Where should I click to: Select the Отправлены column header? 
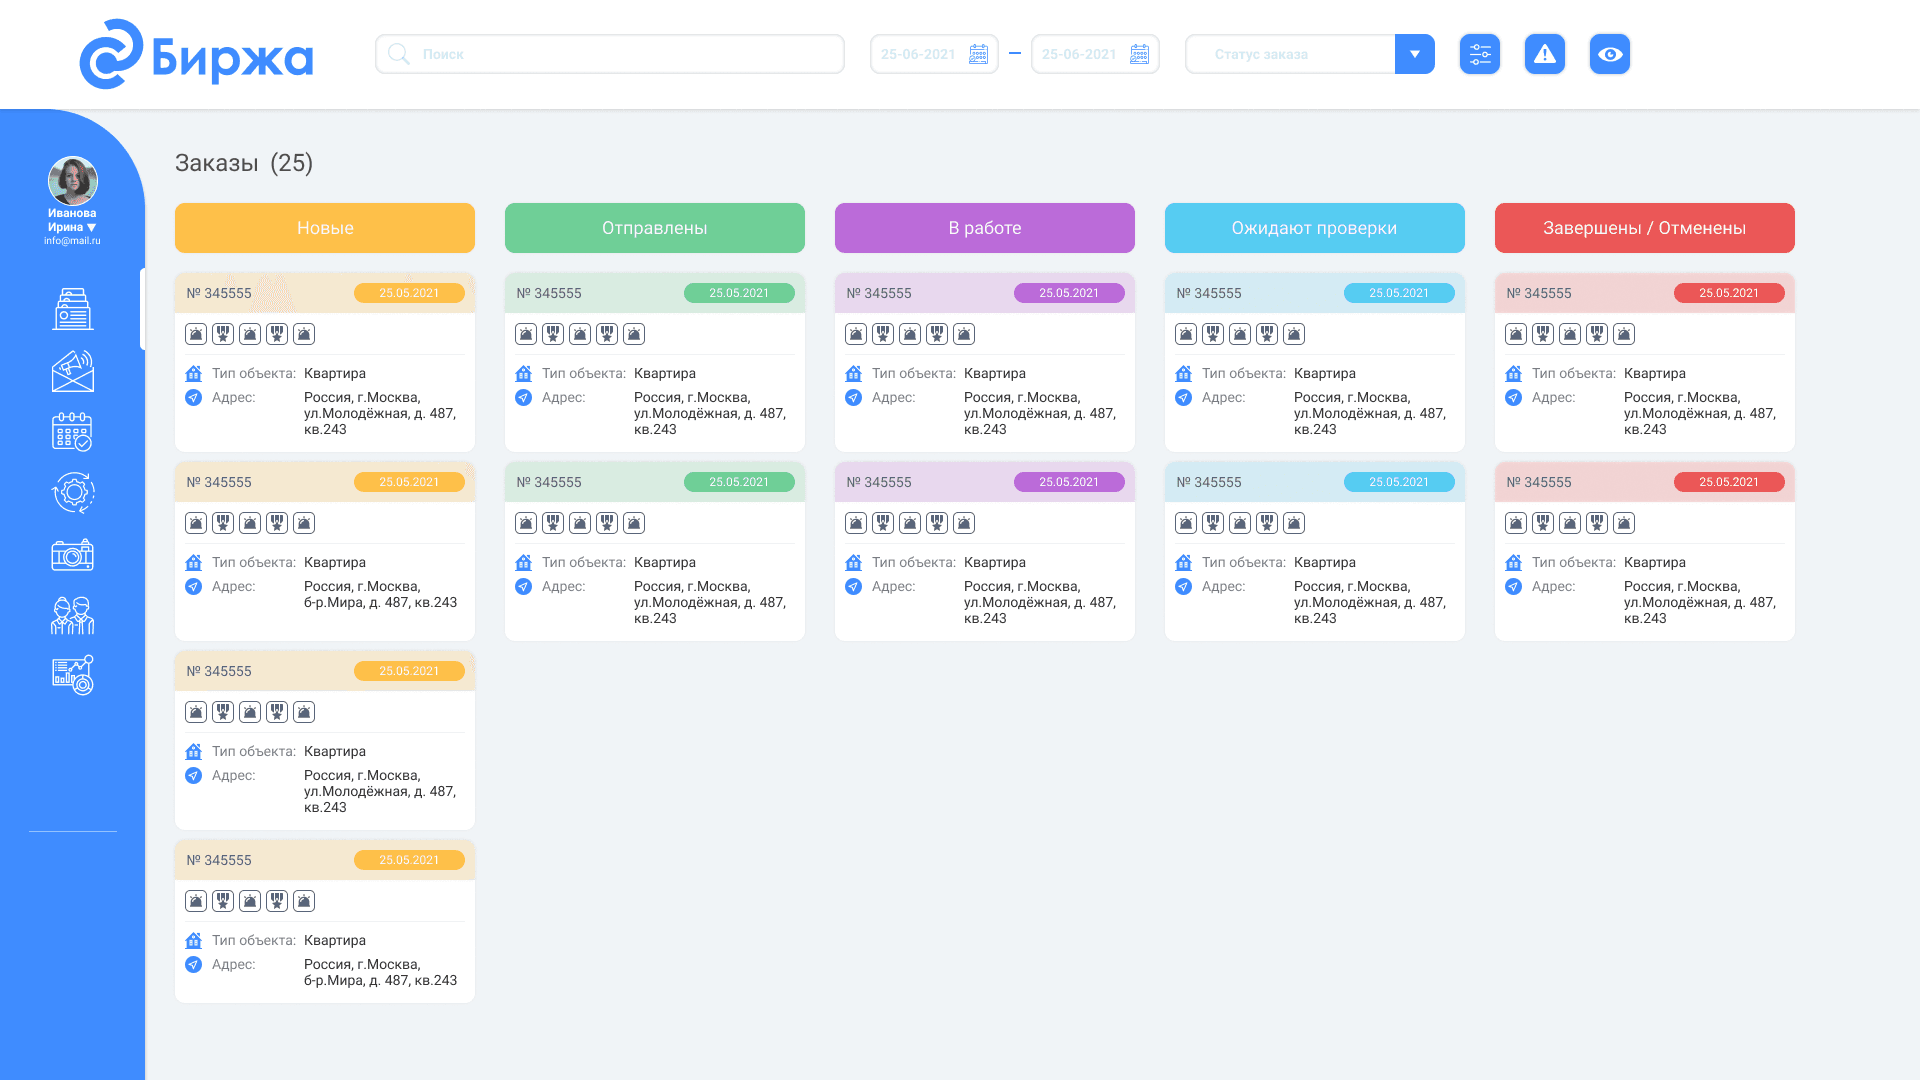[x=655, y=228]
